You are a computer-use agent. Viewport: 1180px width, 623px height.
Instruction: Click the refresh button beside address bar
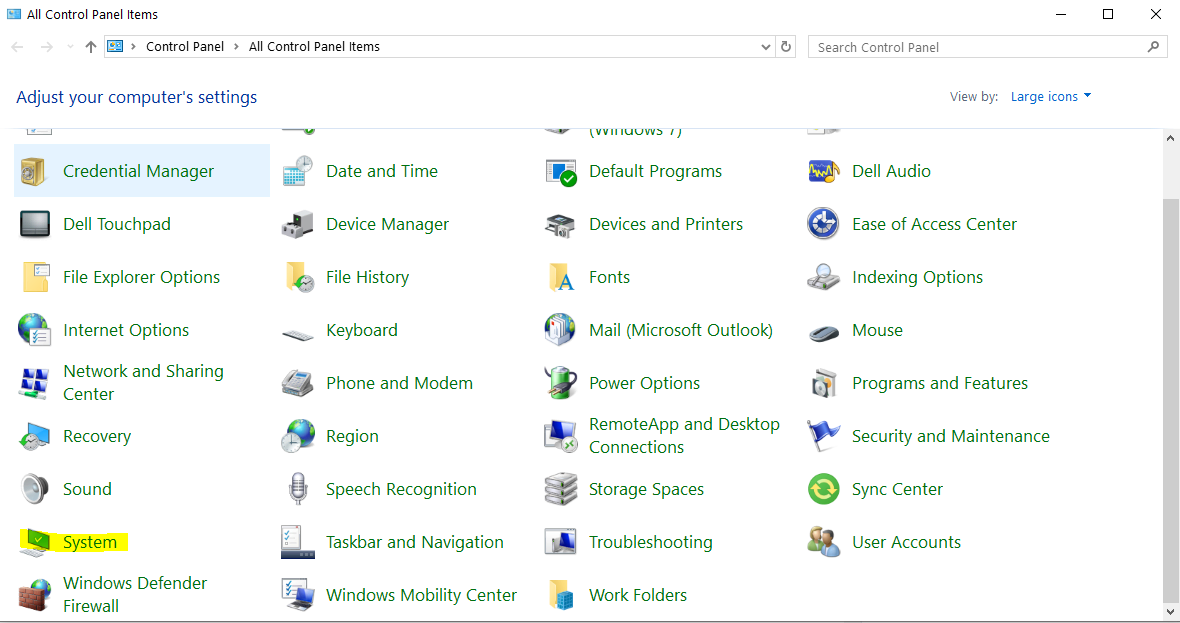[784, 46]
